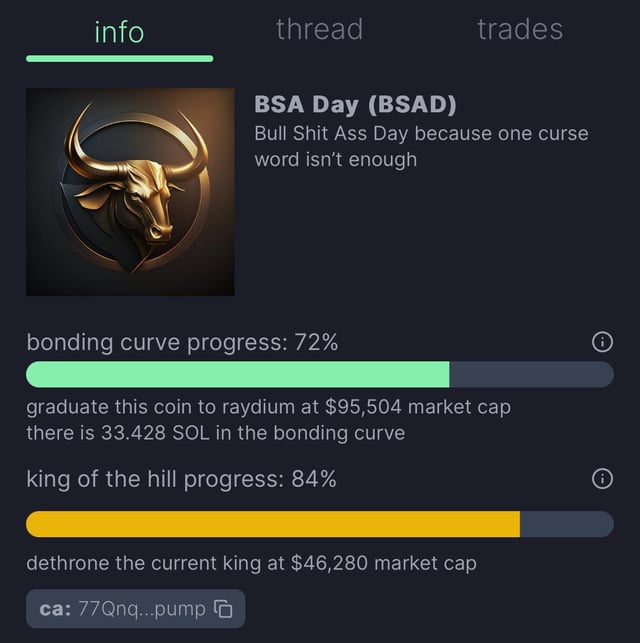640x643 pixels.
Task: Tap the green underline beneath info tab
Action: pyautogui.click(x=119, y=58)
